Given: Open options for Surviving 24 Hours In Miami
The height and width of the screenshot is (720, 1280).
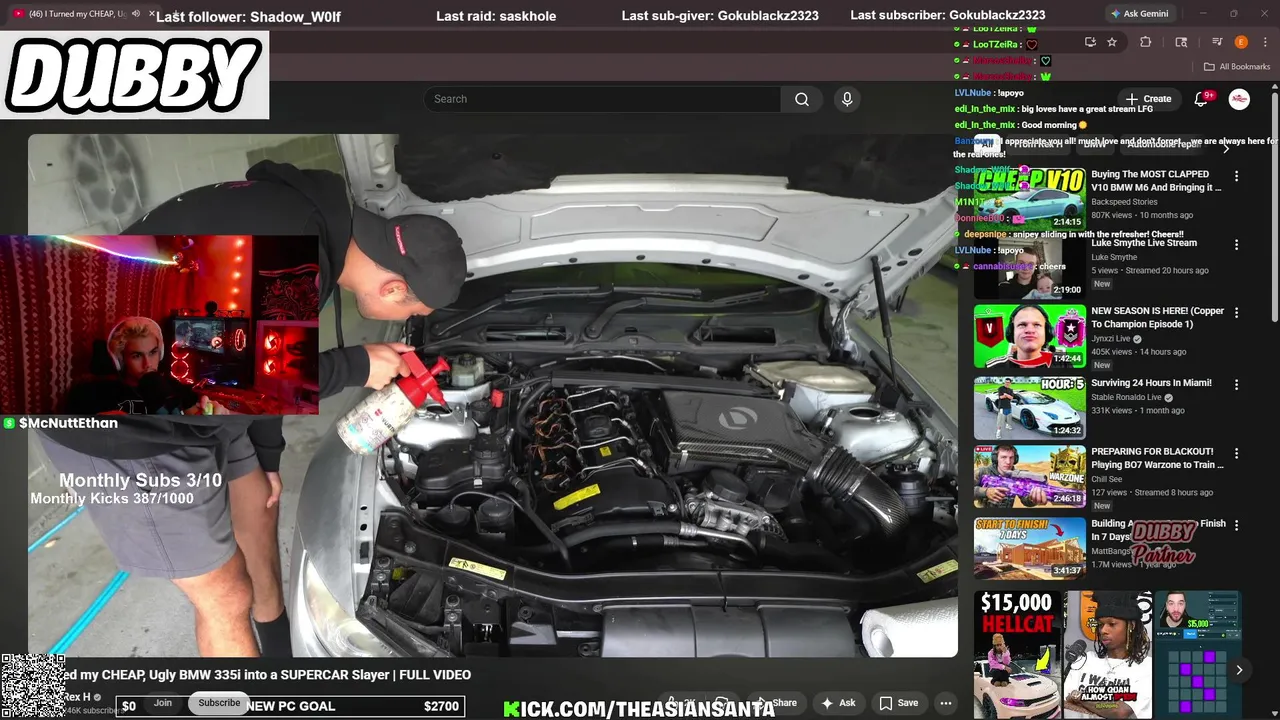Looking at the screenshot, I should (1236, 385).
